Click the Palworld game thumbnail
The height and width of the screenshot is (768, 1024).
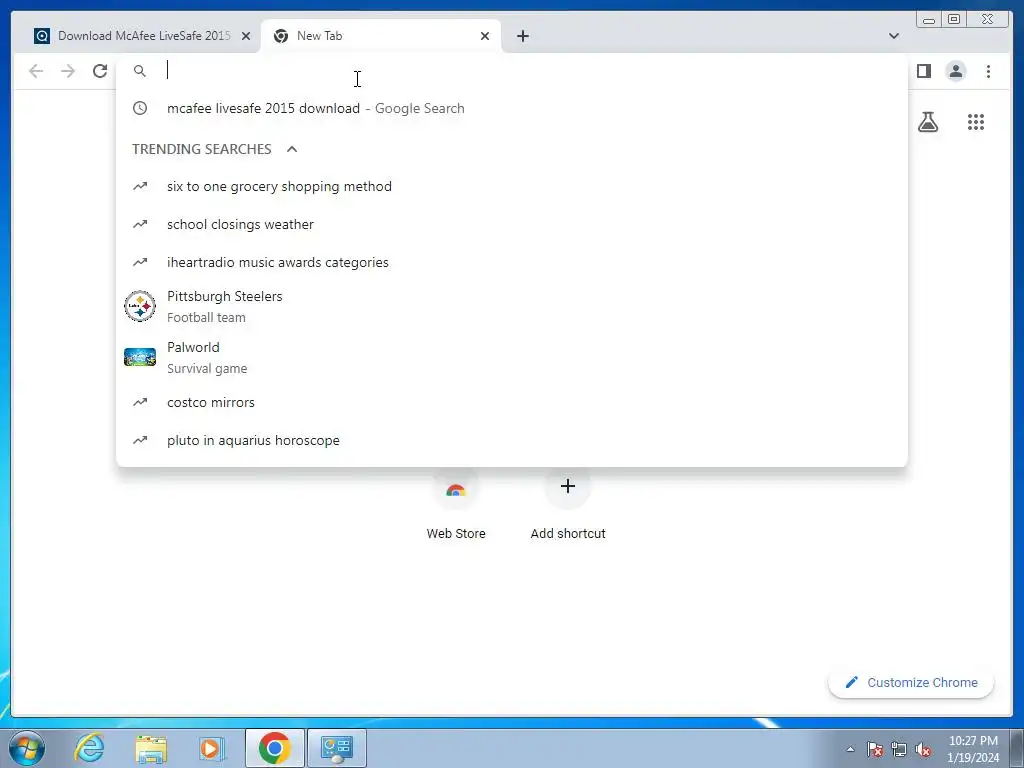(x=140, y=357)
